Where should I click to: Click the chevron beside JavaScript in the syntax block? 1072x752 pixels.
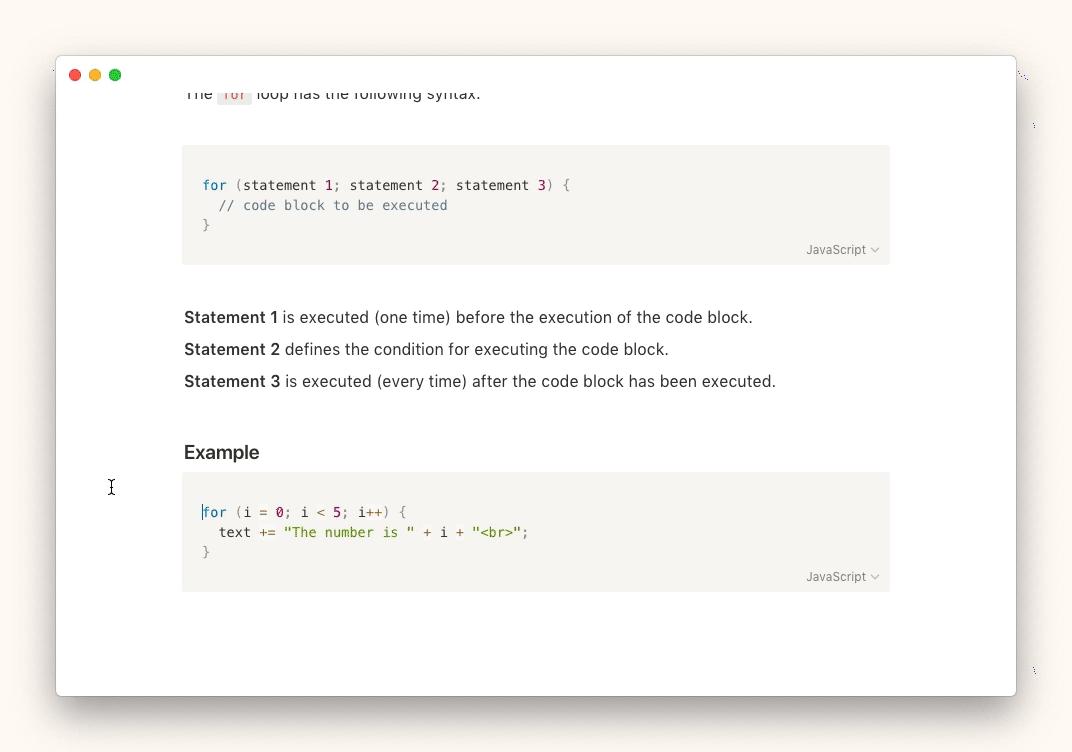pyautogui.click(x=875, y=250)
